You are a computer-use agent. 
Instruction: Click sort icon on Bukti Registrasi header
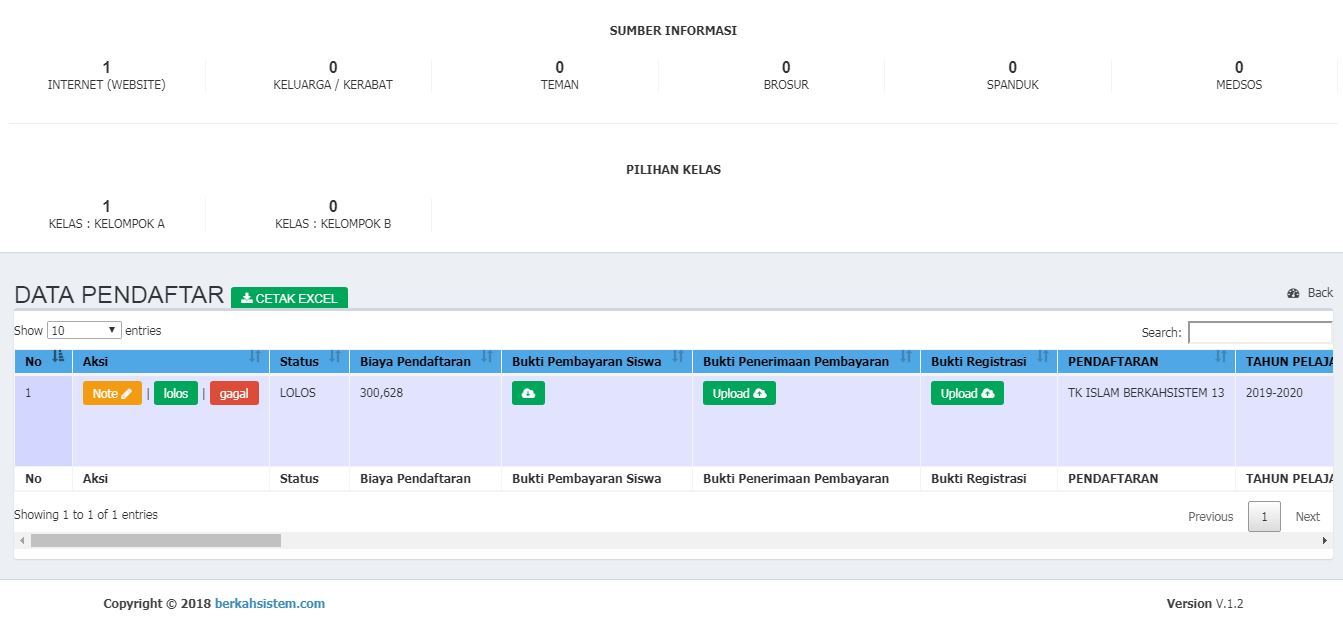pyautogui.click(x=1043, y=358)
